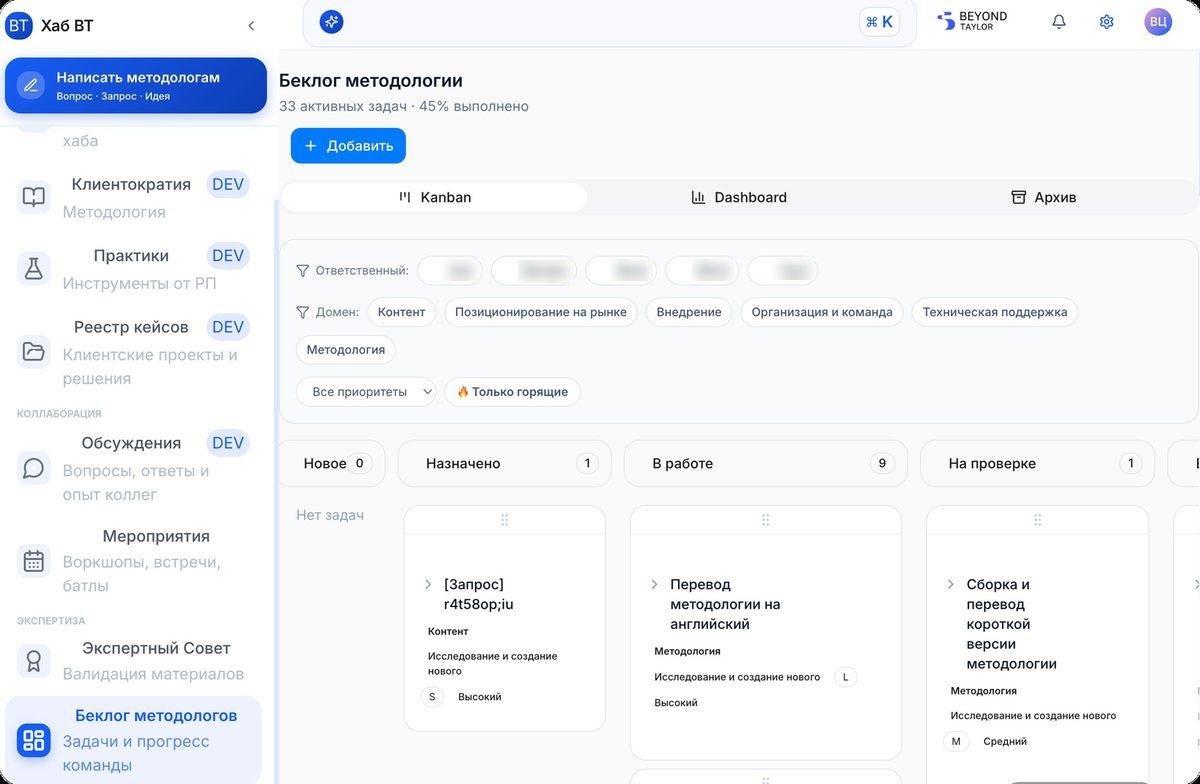The width and height of the screenshot is (1200, 784).
Task: Click the В работе column header
Action: (766, 464)
